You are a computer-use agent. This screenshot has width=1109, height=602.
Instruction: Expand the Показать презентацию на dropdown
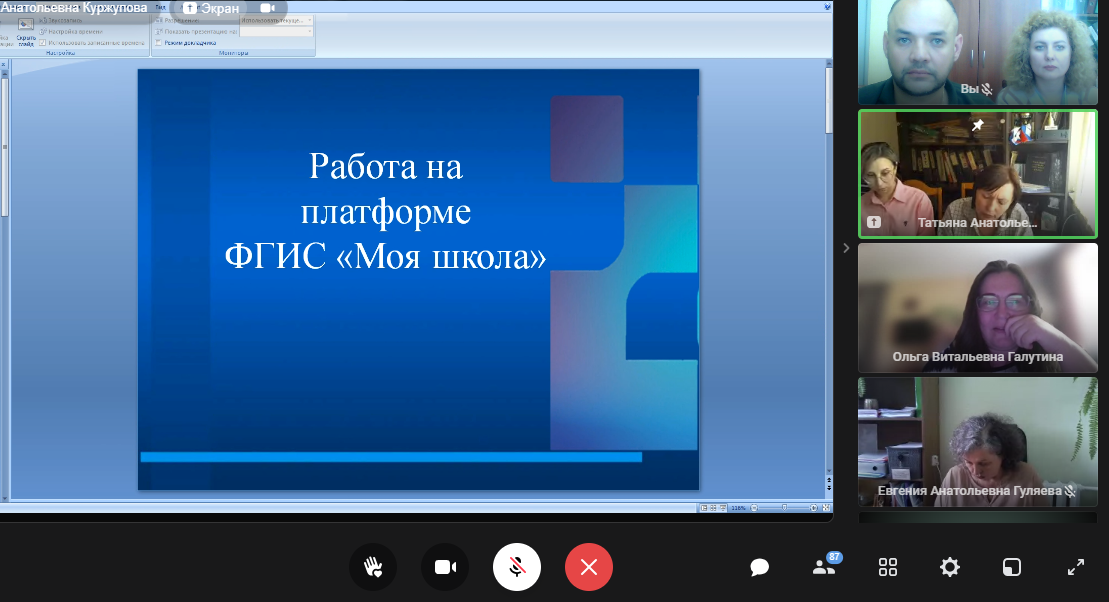click(x=277, y=31)
